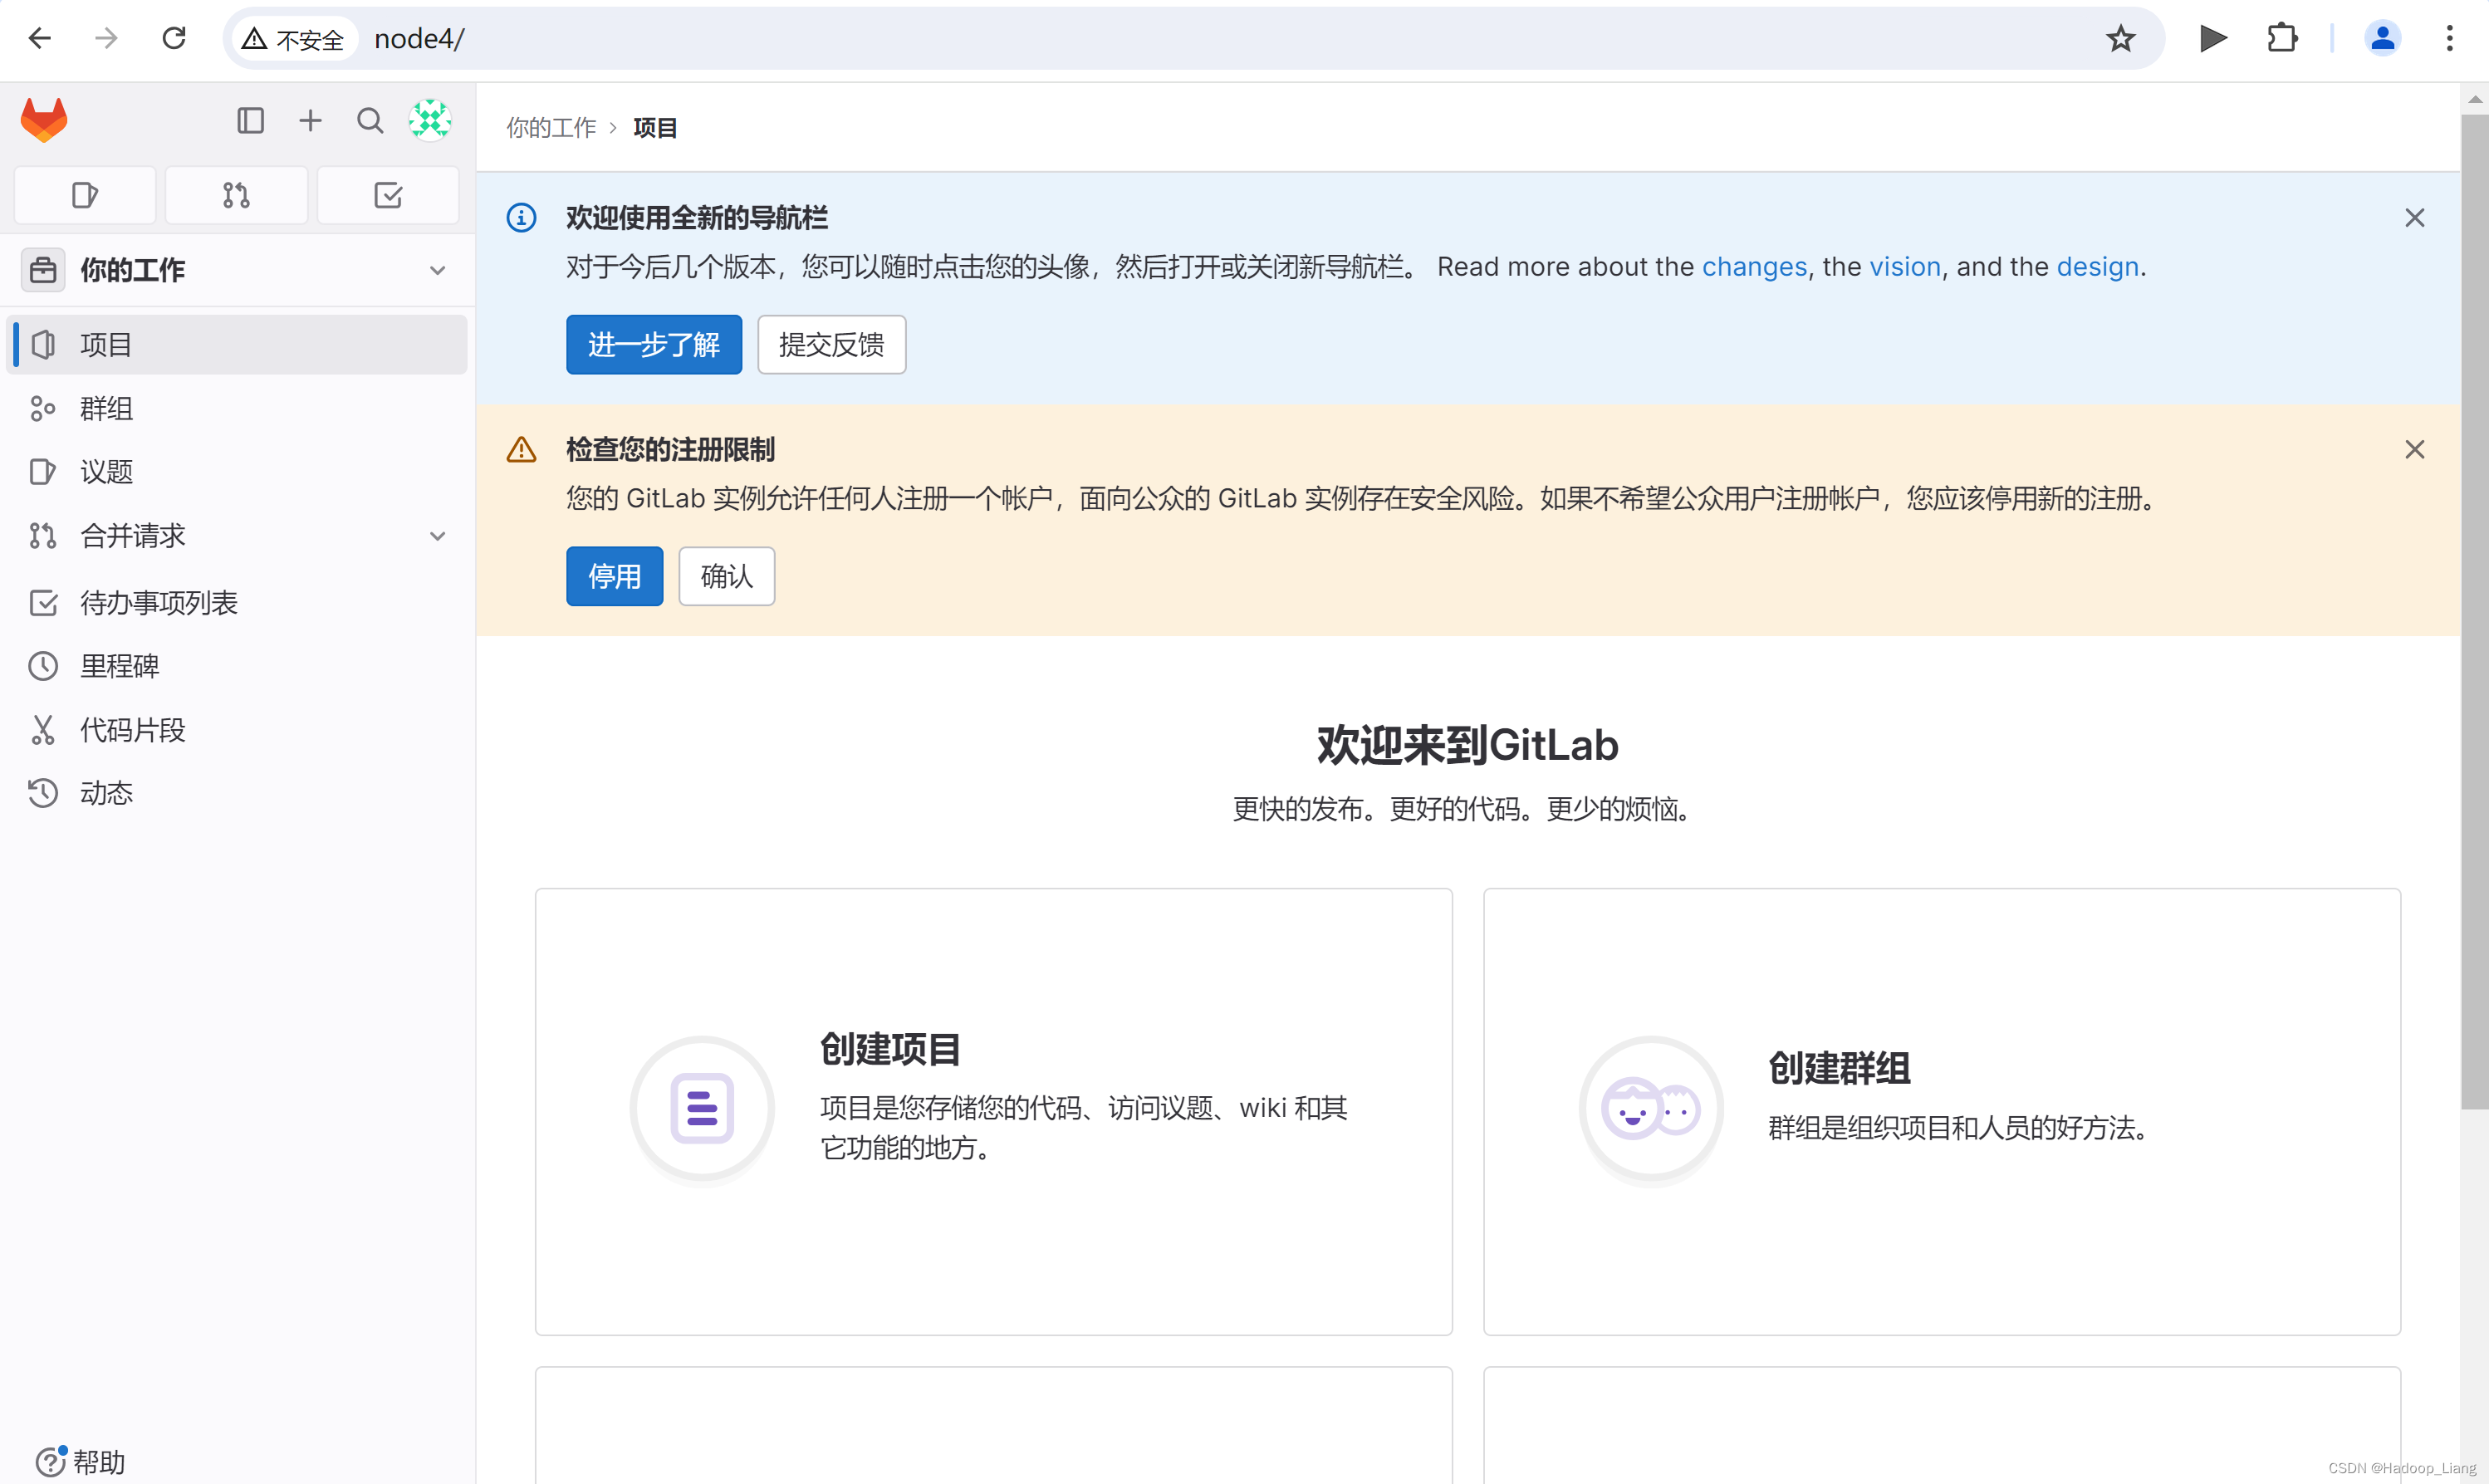Open 代码片段 in the sidebar
The width and height of the screenshot is (2489, 1484).
pos(132,730)
